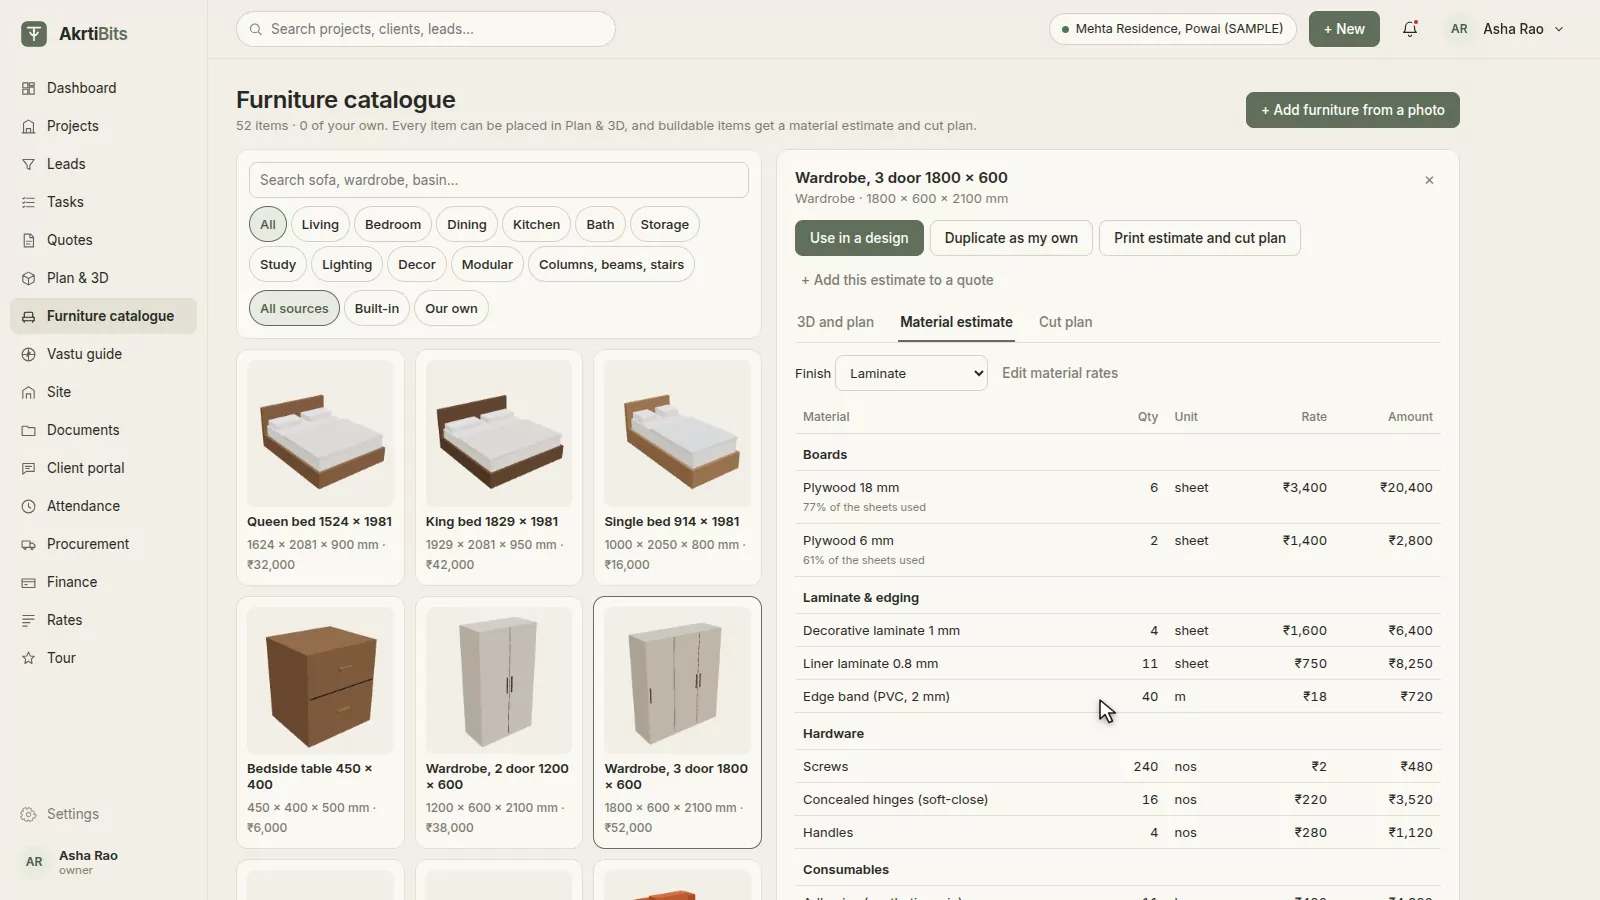Select the Queen bed 1524 × 1981 card

(x=320, y=467)
